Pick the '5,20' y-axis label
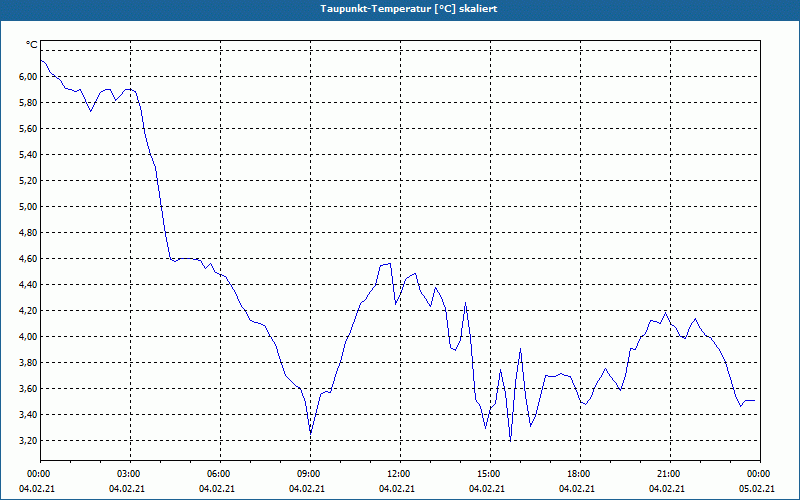 click(x=29, y=181)
